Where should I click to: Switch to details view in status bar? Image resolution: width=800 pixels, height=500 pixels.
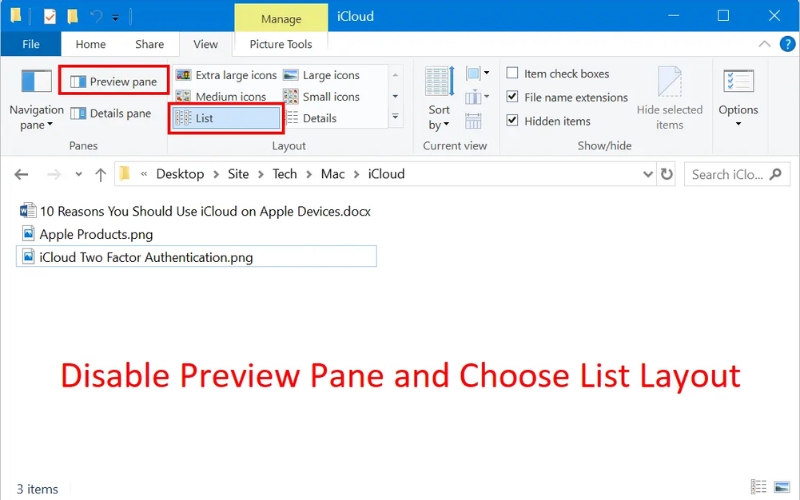coord(759,487)
